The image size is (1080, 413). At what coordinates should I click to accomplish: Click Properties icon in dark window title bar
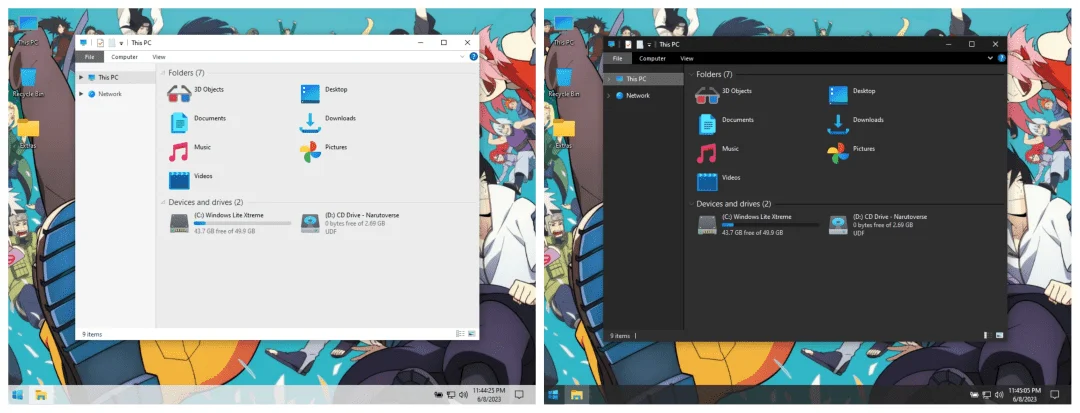click(x=628, y=44)
